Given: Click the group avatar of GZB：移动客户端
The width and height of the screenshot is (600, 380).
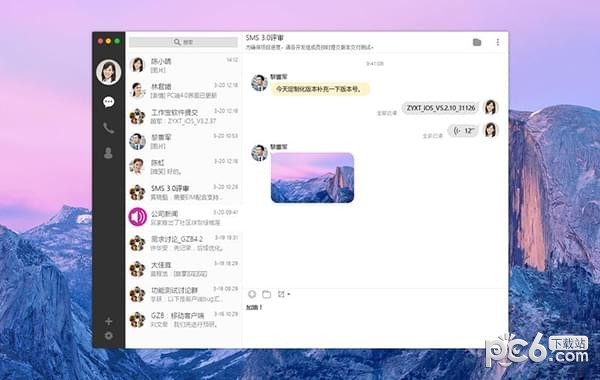Looking at the screenshot, I should click(137, 320).
